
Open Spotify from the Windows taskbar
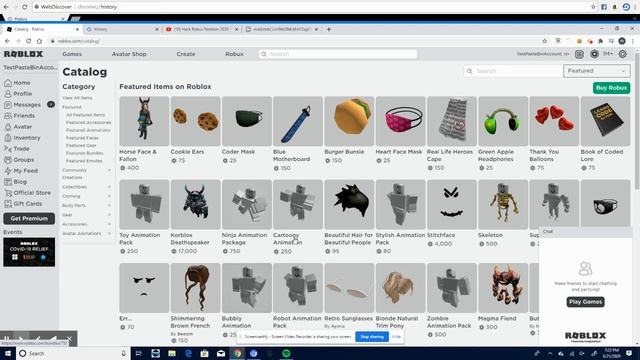[286, 353]
